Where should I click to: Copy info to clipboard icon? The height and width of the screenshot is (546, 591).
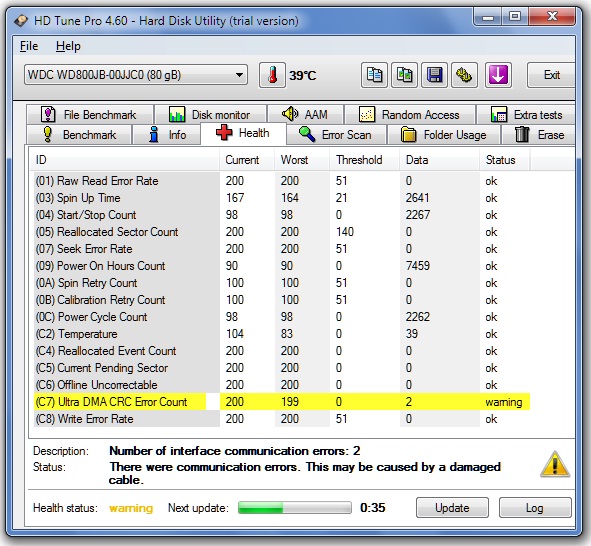(374, 75)
